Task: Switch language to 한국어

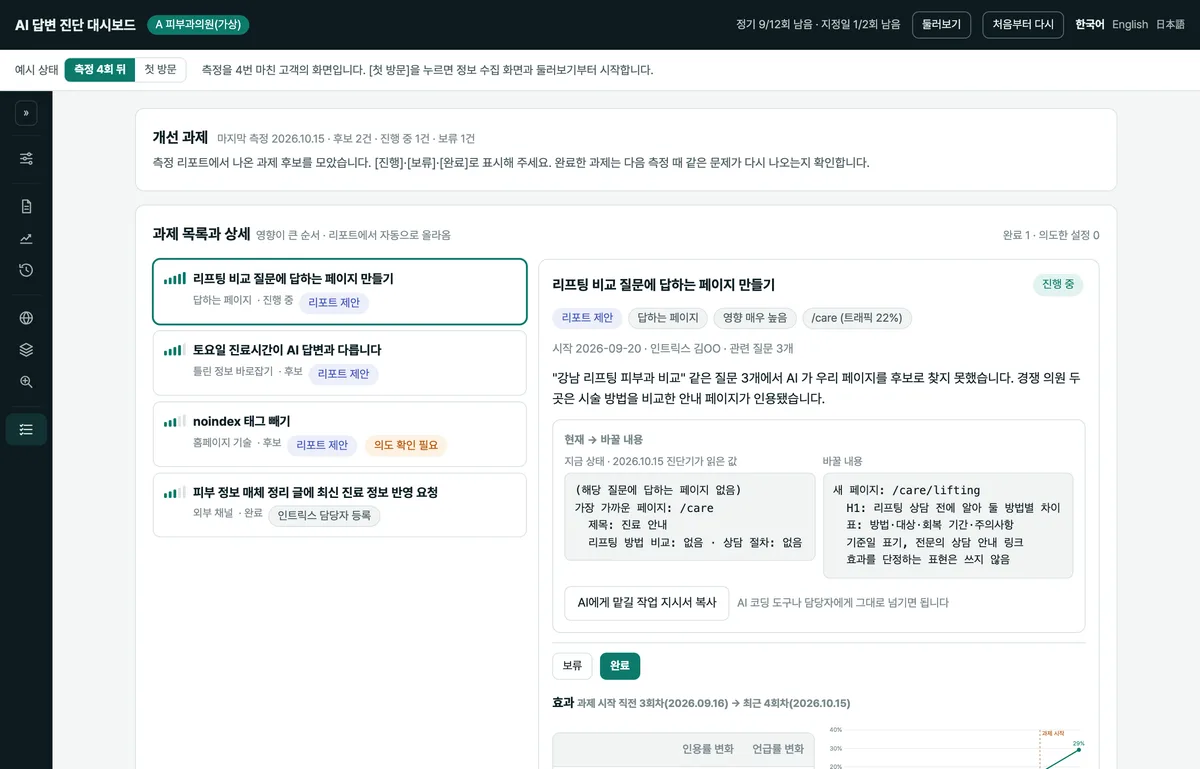Action: tap(1090, 25)
